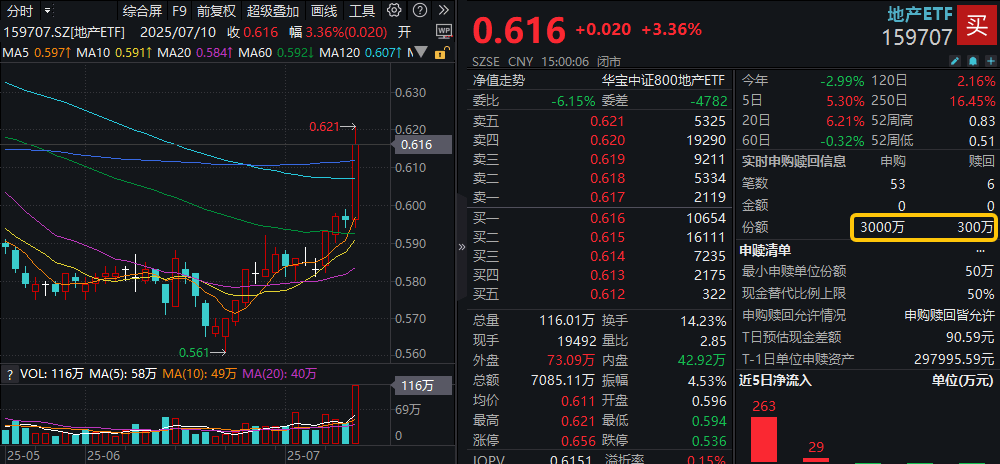
Task: Open the dropdown beside 分时
Action: (47, 11)
